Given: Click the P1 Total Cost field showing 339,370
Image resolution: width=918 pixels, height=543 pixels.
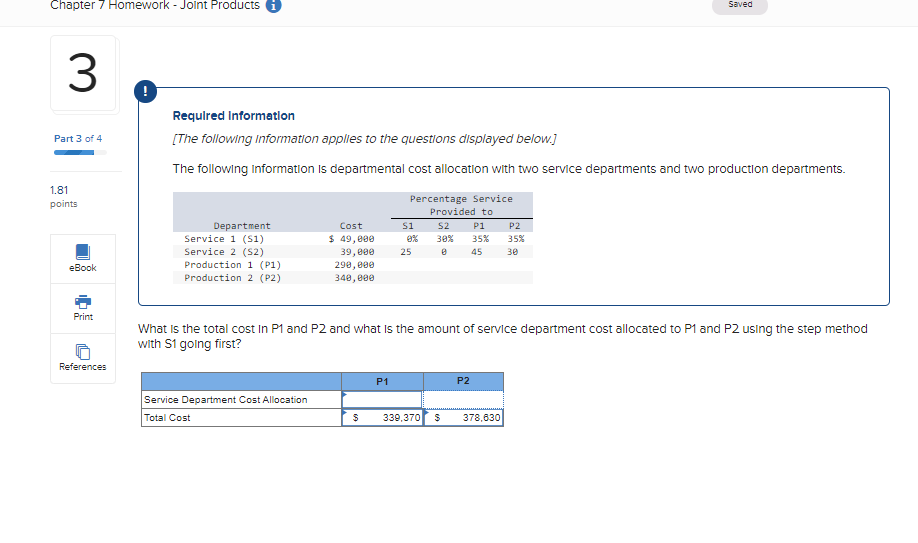Looking at the screenshot, I should point(382,418).
